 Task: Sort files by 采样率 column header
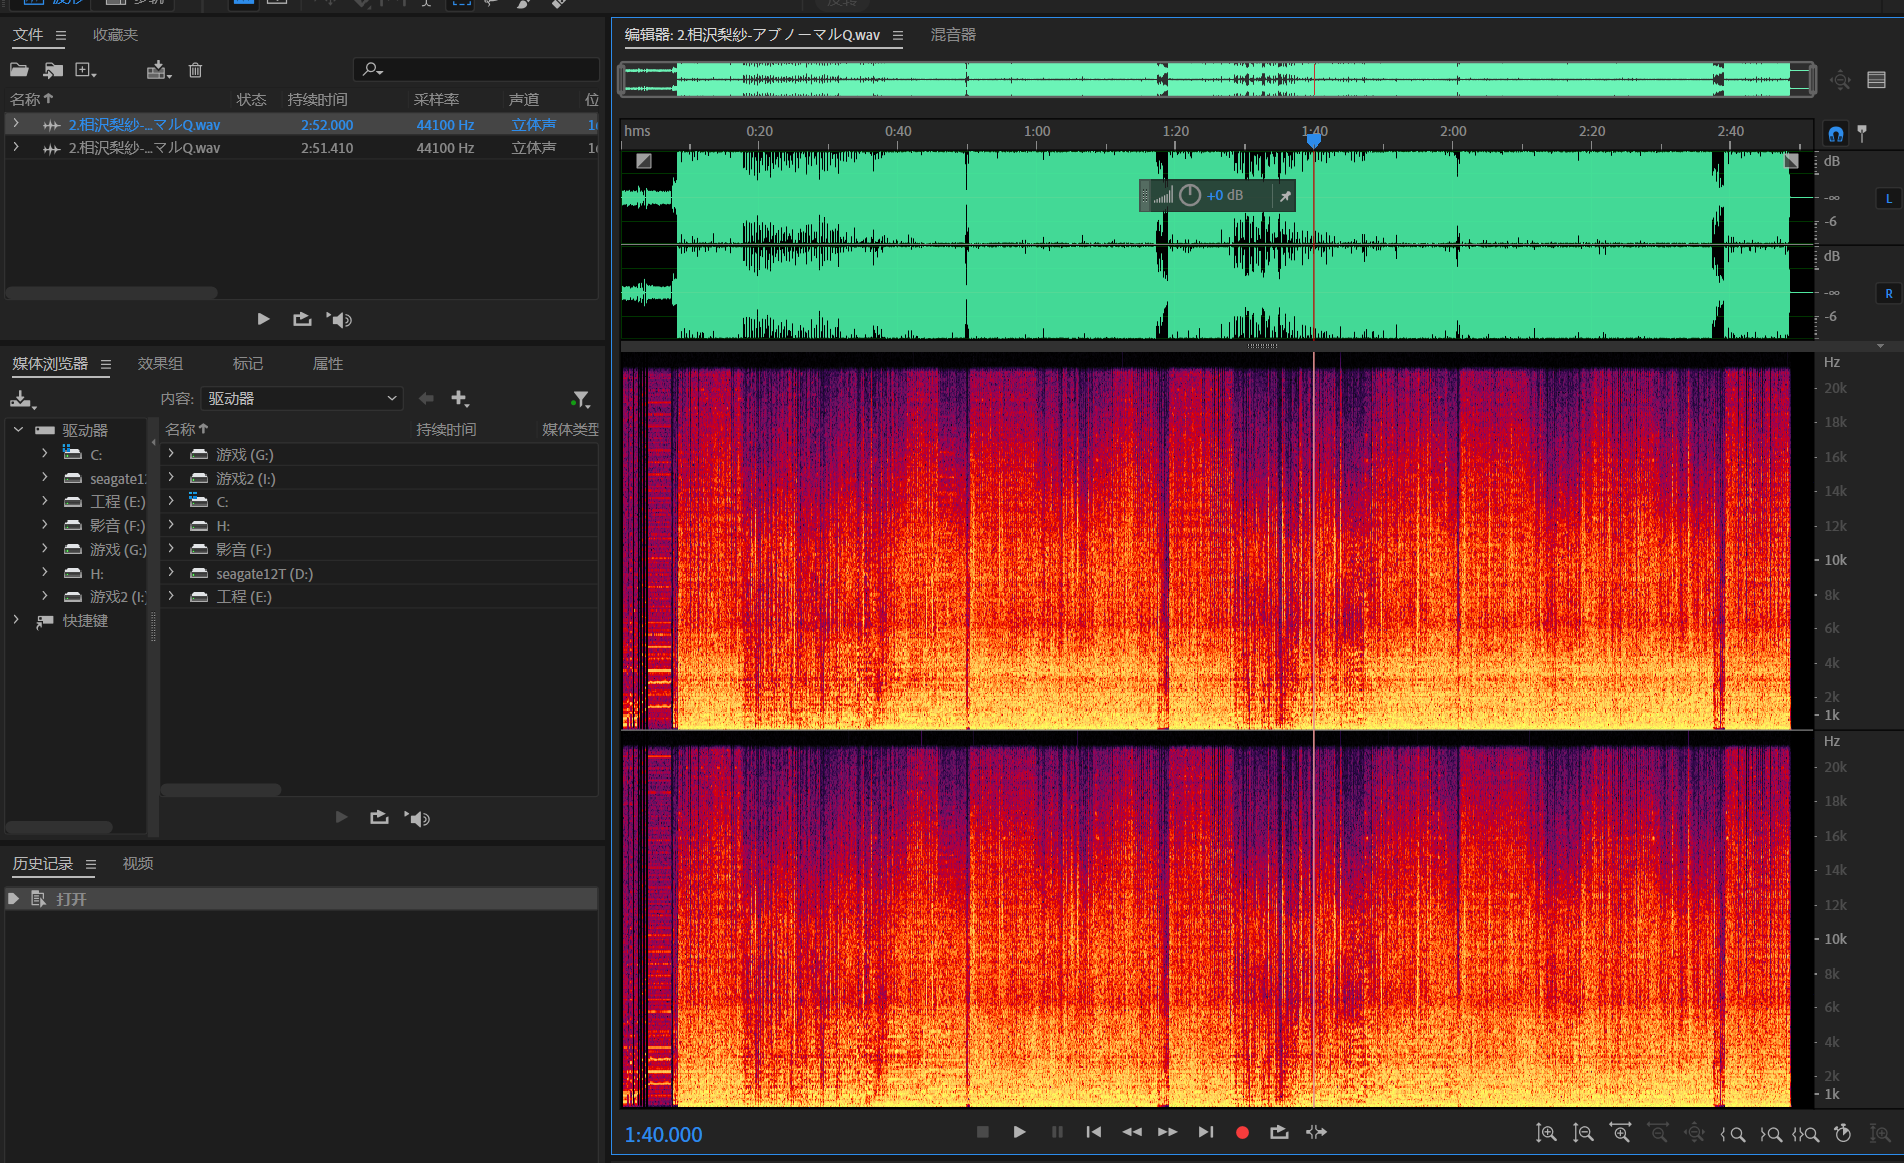pyautogui.click(x=437, y=100)
